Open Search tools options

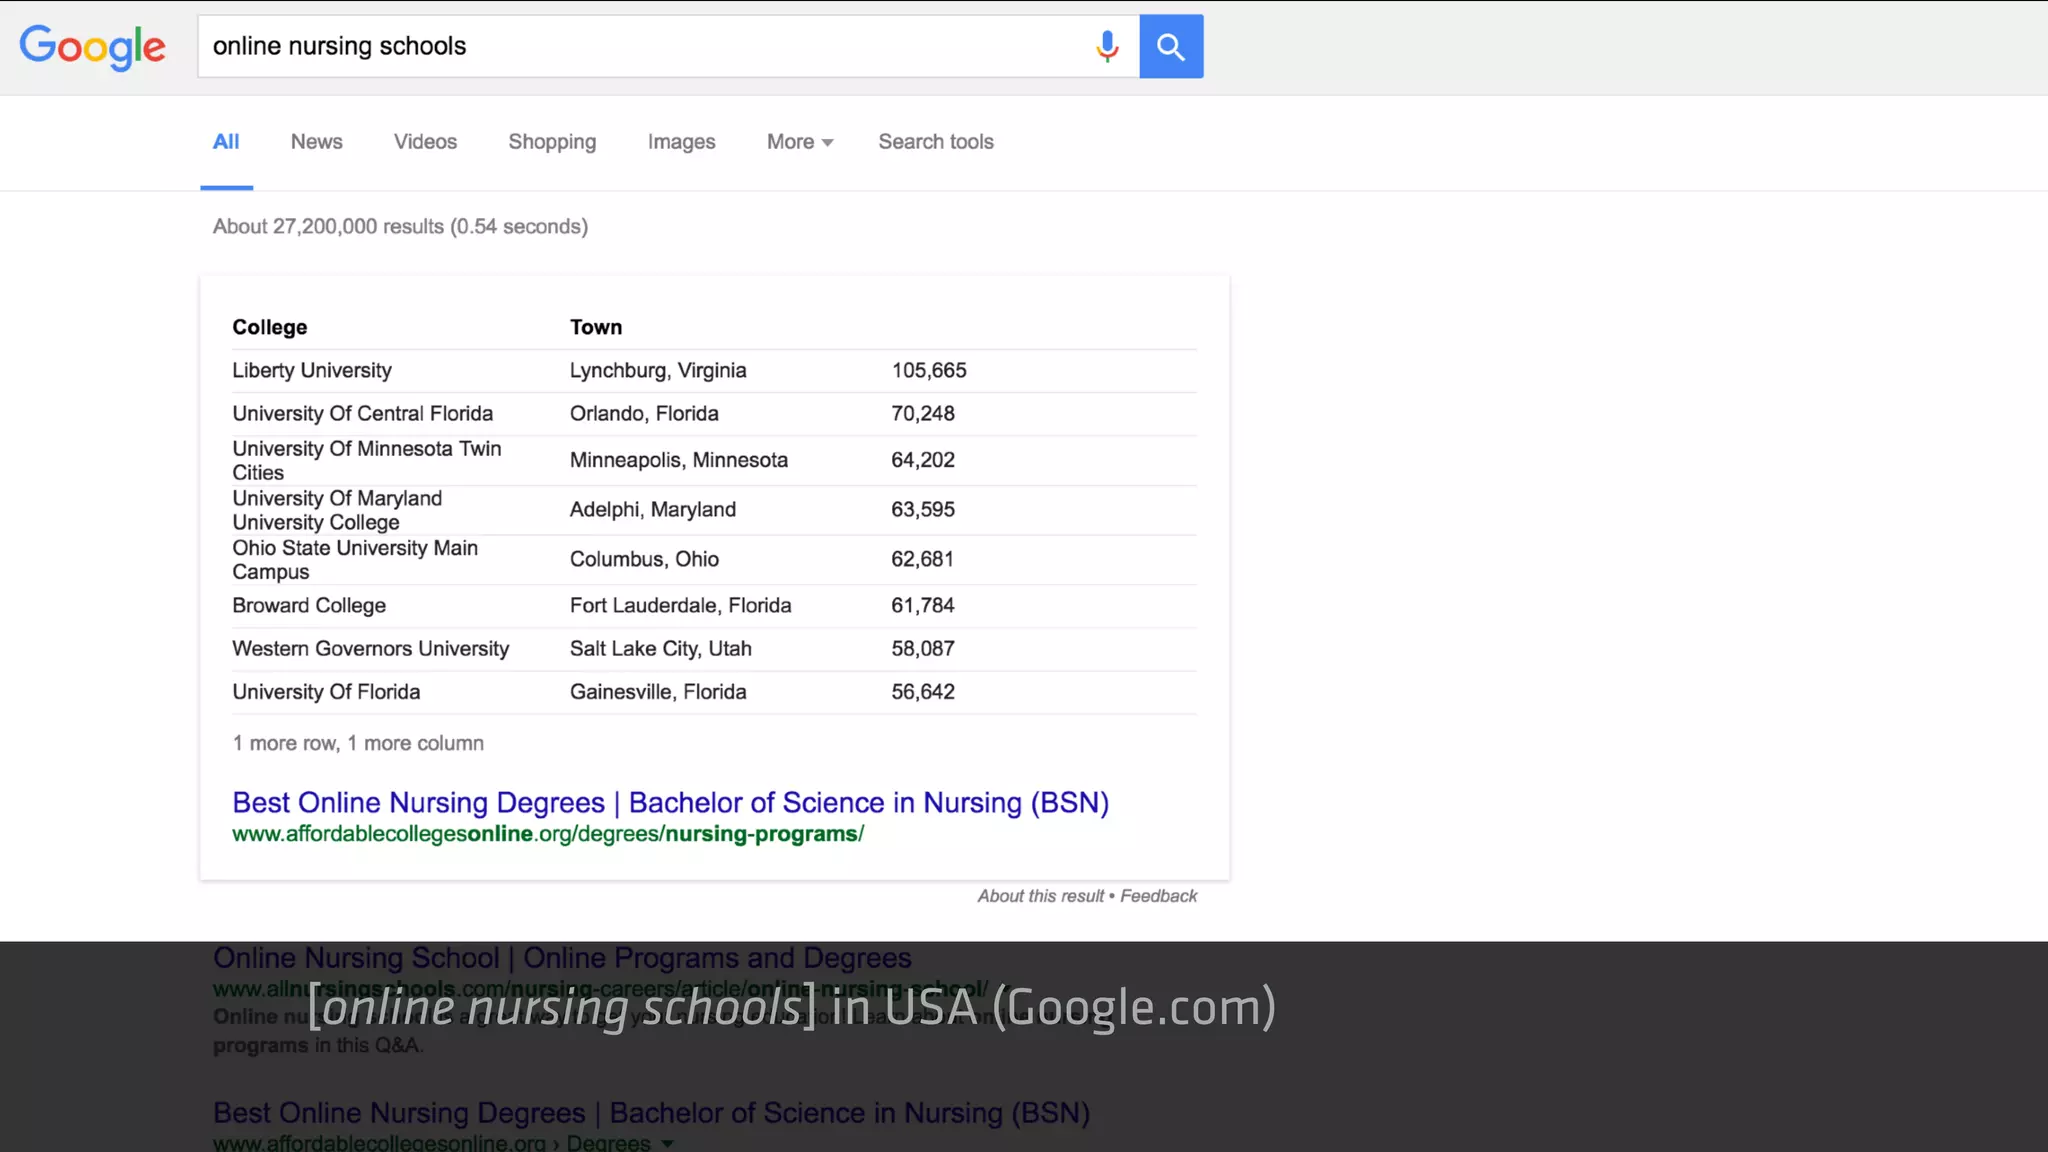point(936,142)
